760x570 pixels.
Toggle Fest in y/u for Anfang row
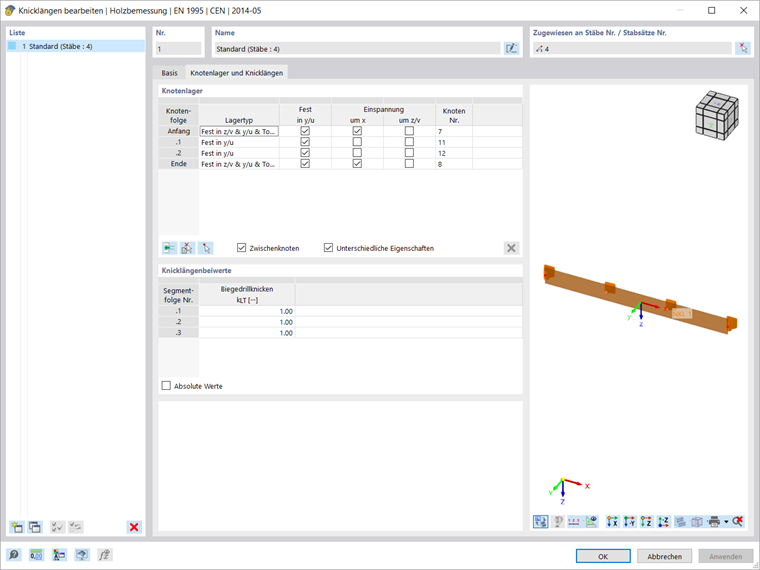pos(305,131)
